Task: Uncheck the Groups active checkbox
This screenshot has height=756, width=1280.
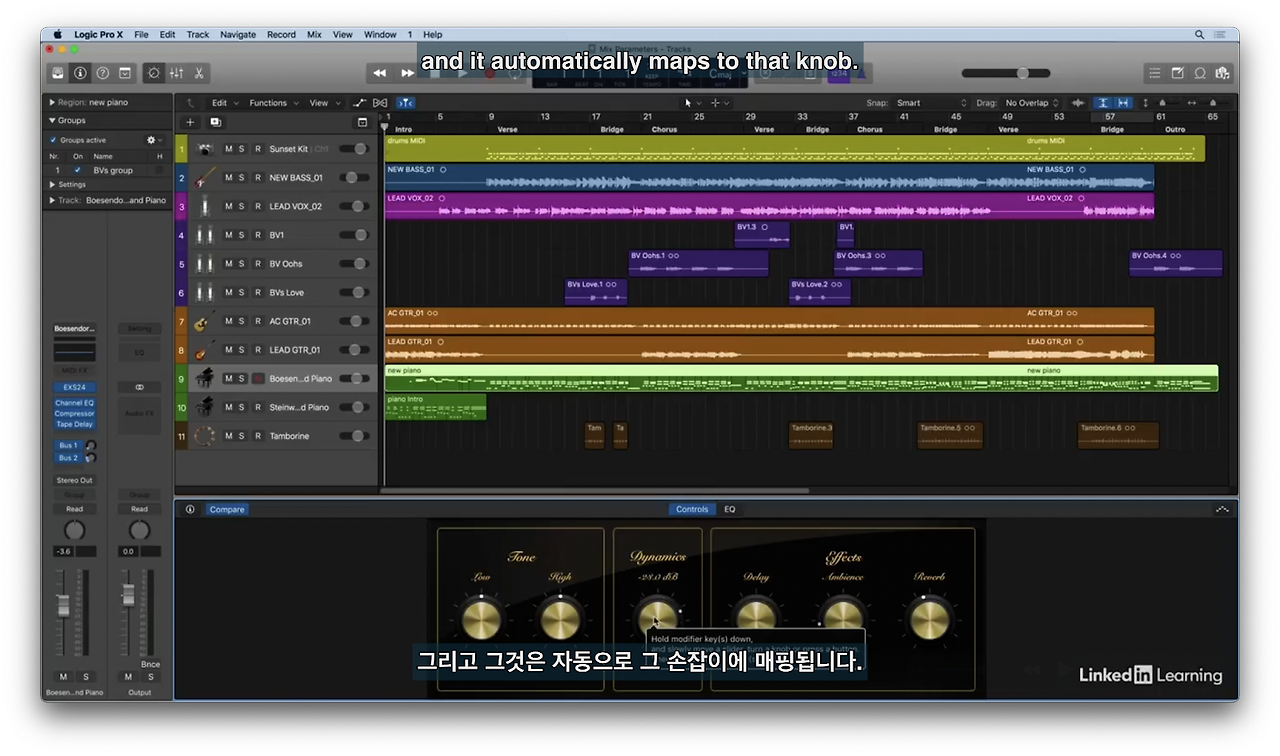Action: point(54,140)
